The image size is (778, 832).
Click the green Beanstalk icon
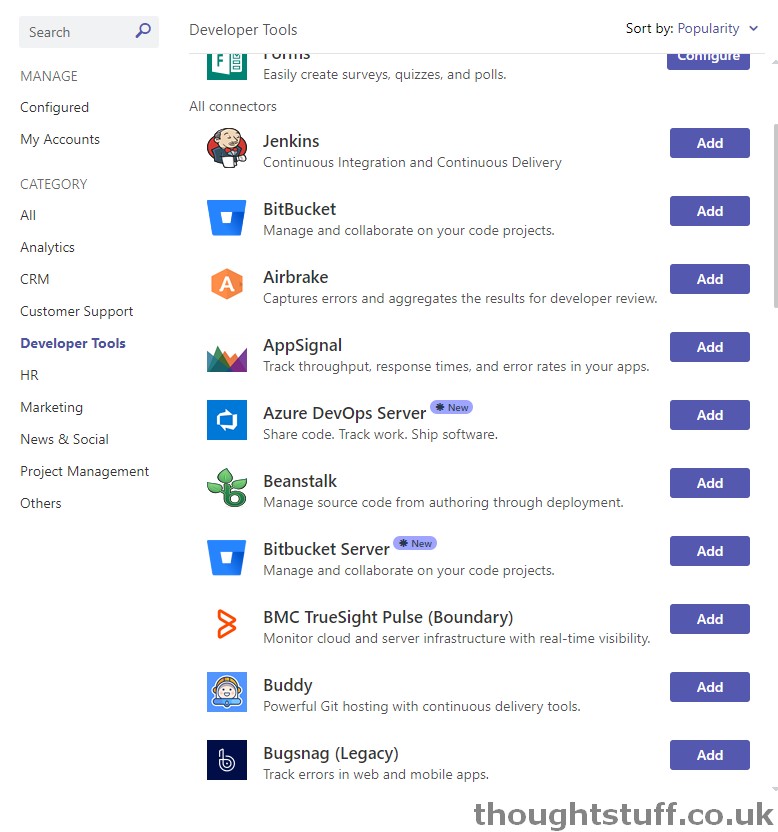227,488
